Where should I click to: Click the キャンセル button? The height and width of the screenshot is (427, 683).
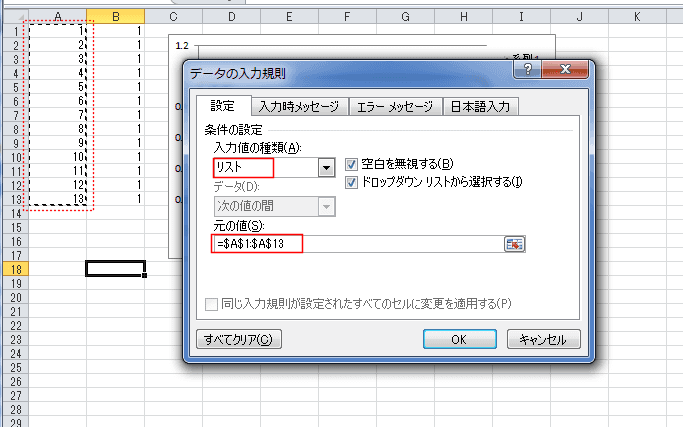click(543, 339)
